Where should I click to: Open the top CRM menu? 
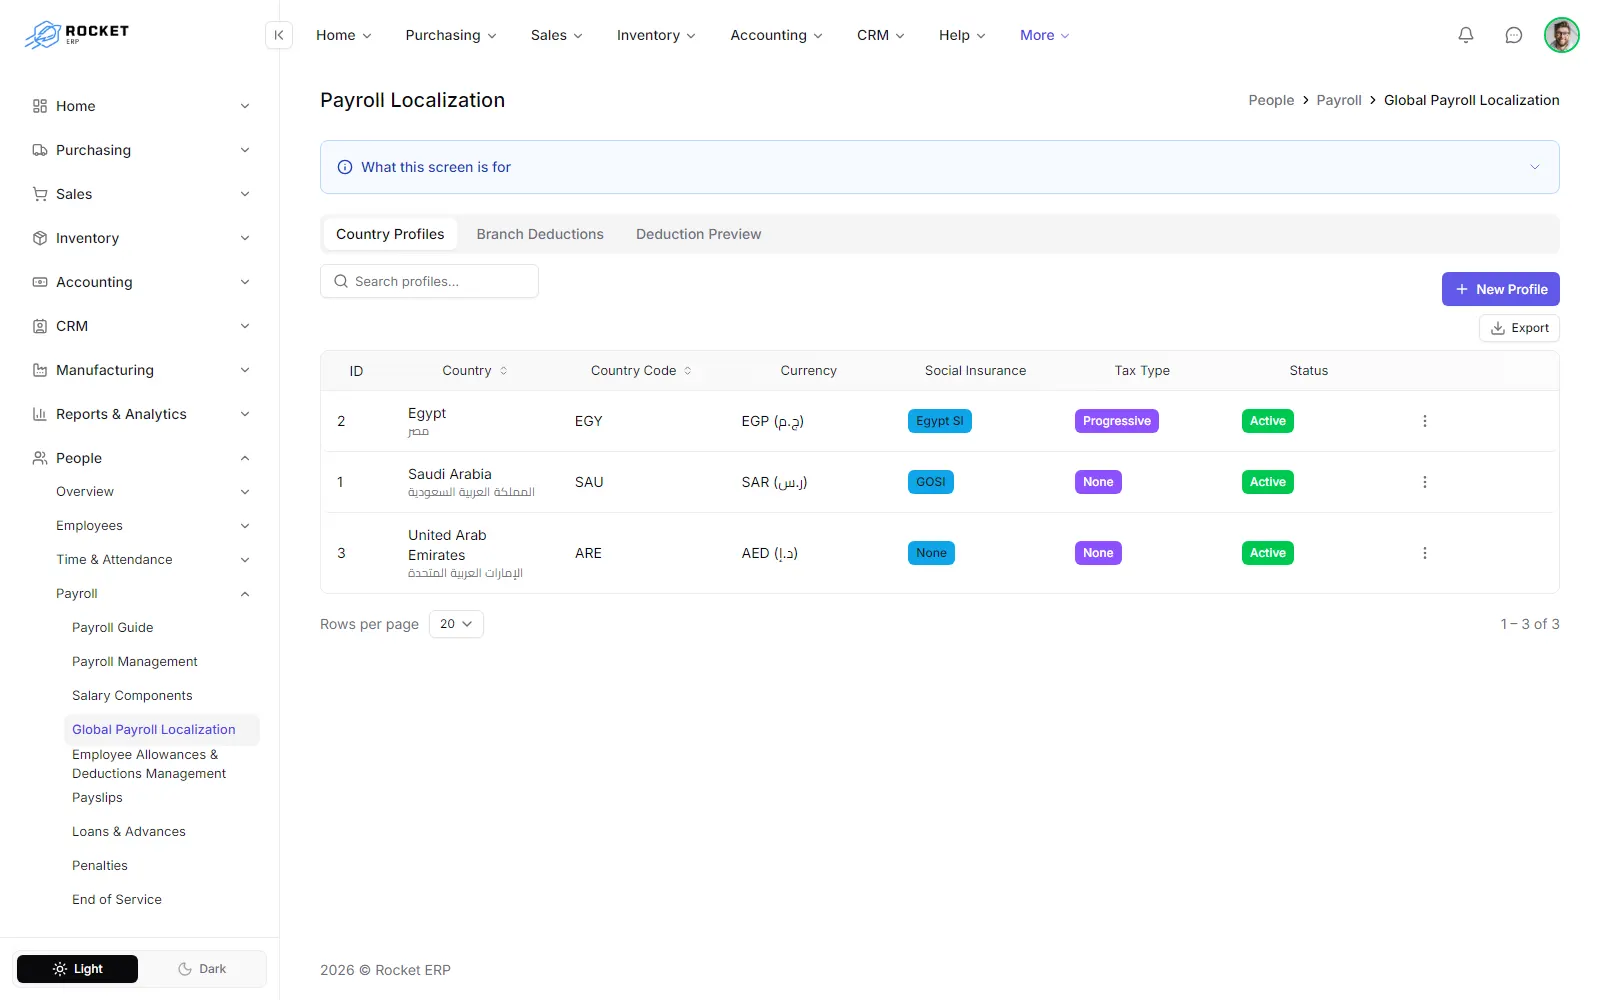(x=880, y=35)
